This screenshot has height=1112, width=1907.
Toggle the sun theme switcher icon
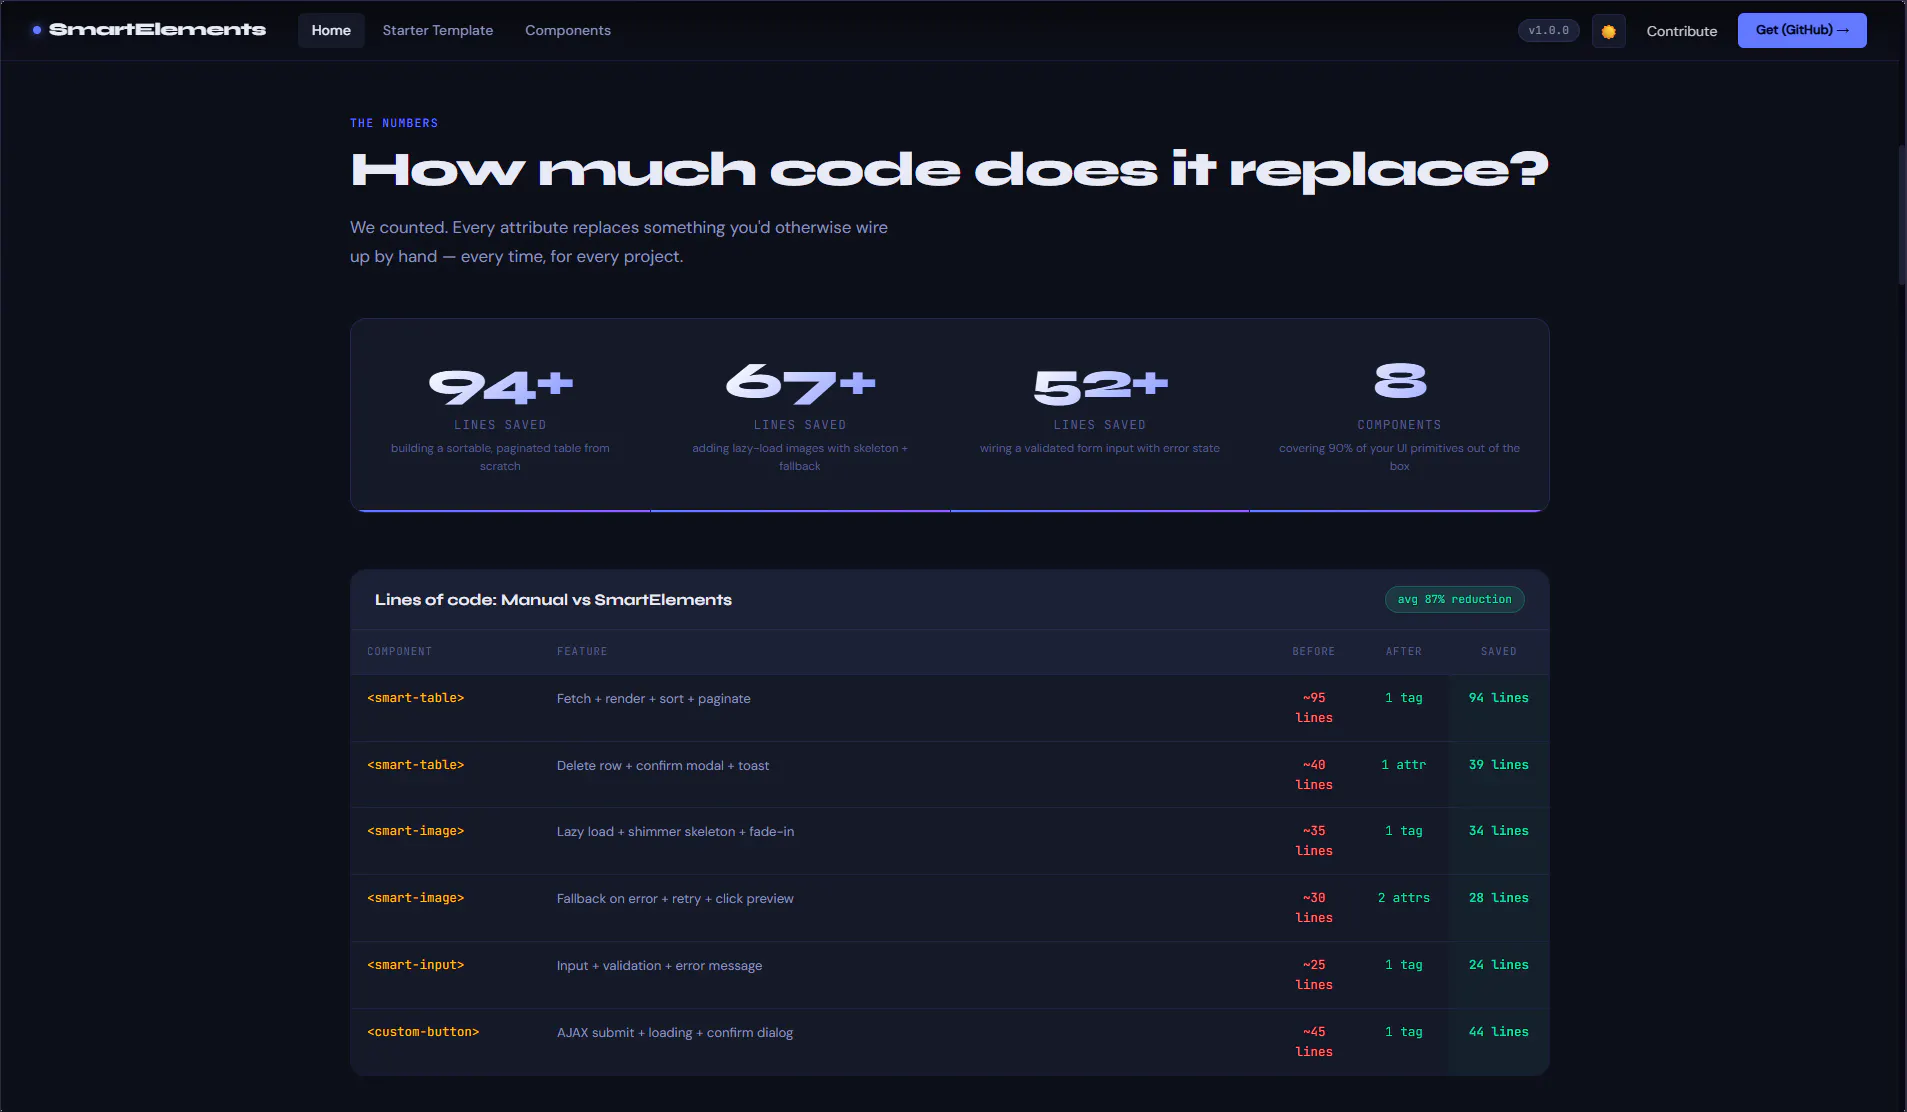tap(1608, 31)
